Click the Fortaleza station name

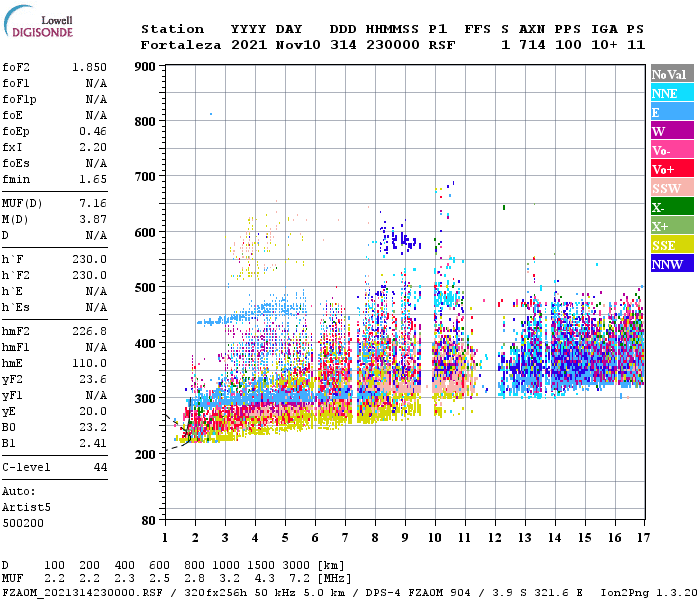click(x=181, y=45)
